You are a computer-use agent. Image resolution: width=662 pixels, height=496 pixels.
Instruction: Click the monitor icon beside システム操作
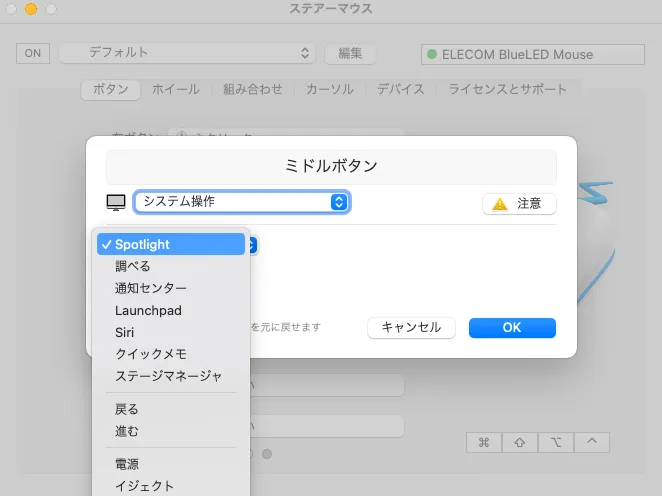point(117,202)
